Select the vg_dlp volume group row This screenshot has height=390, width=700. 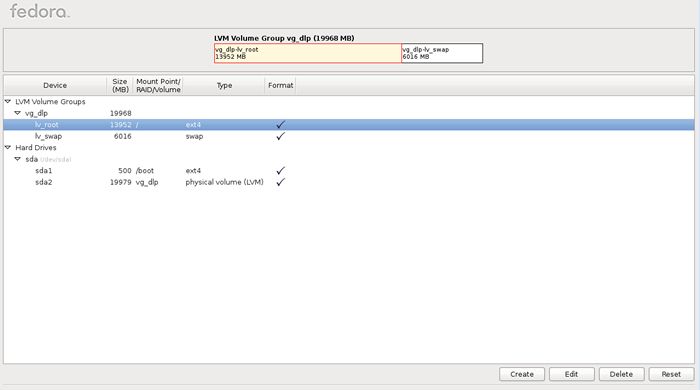(349, 113)
